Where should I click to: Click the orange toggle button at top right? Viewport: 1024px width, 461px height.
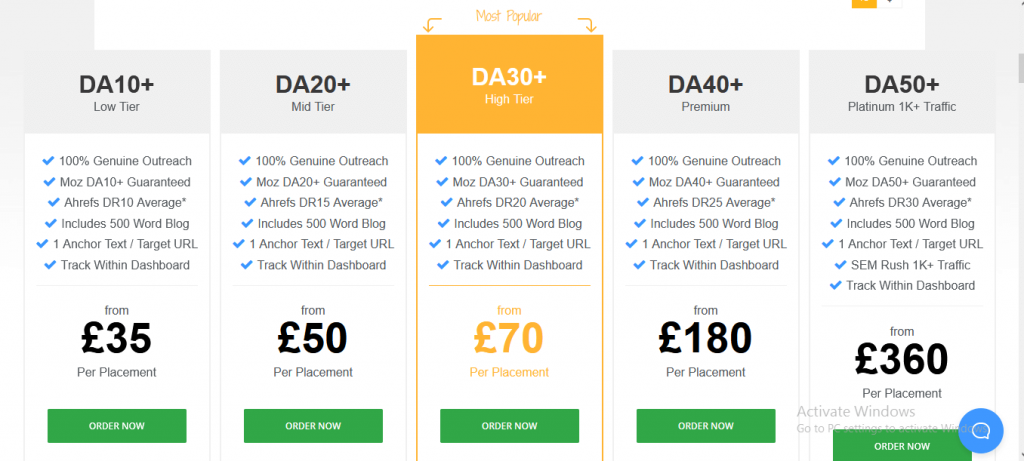[864, 3]
